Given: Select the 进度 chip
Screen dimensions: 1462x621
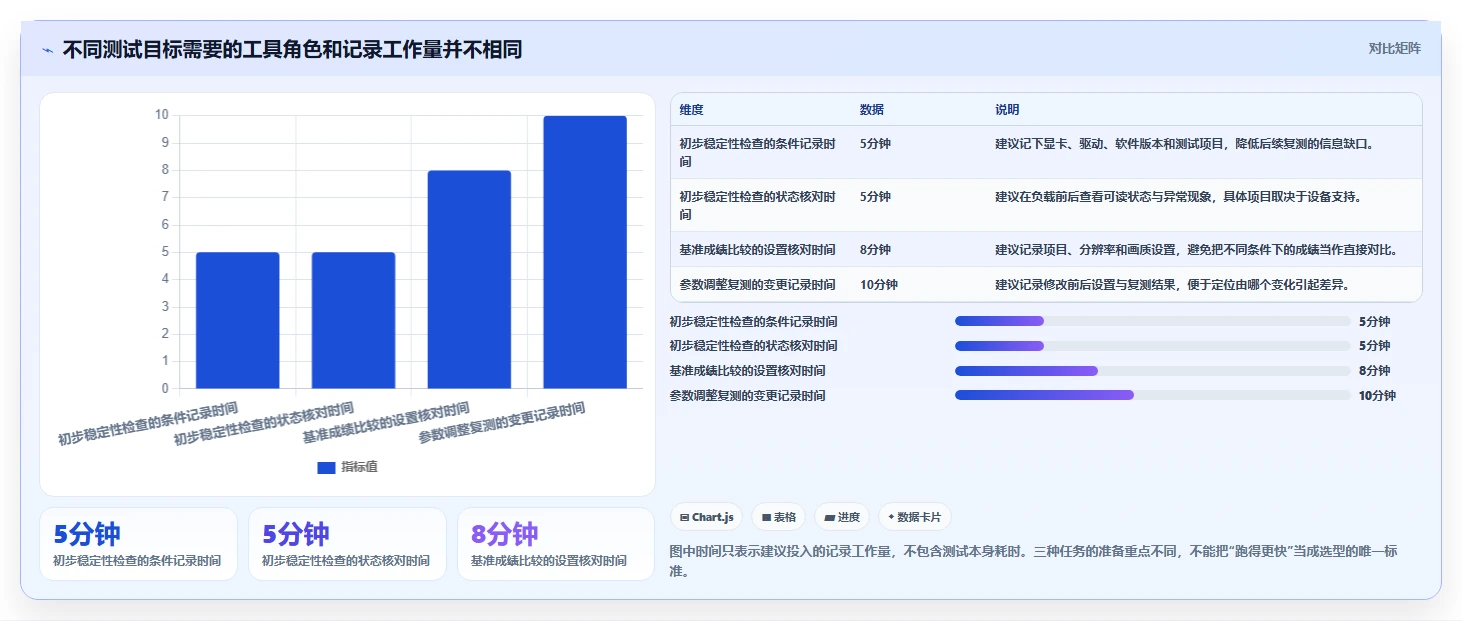Looking at the screenshot, I should 842,517.
